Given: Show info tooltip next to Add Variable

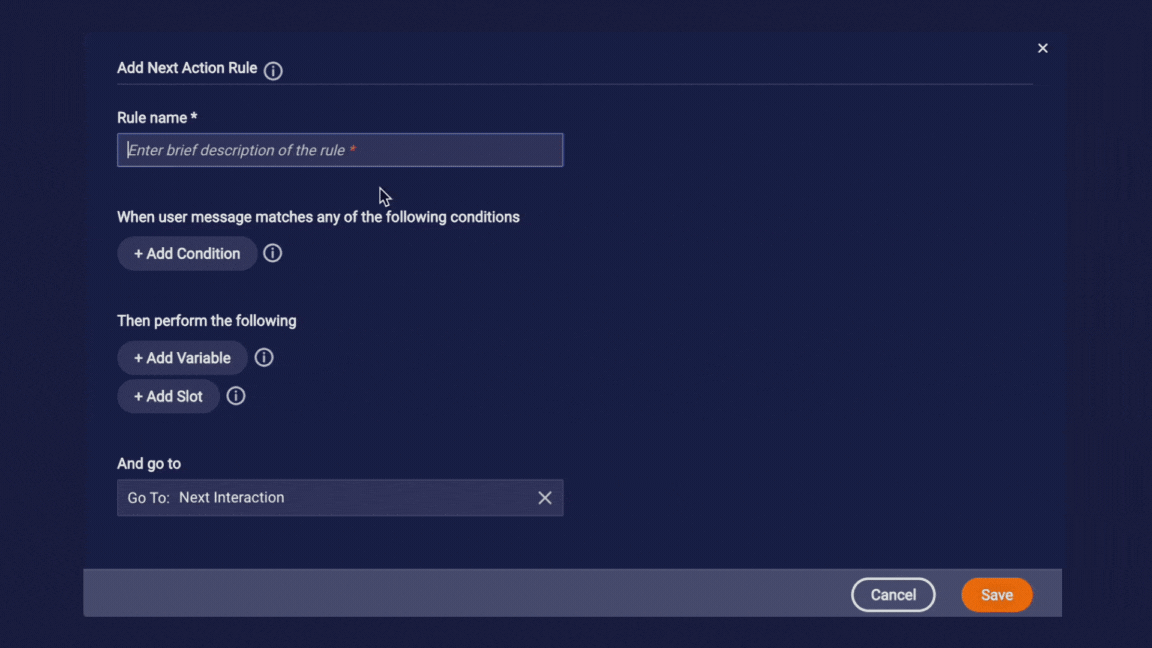Looking at the screenshot, I should 264,358.
